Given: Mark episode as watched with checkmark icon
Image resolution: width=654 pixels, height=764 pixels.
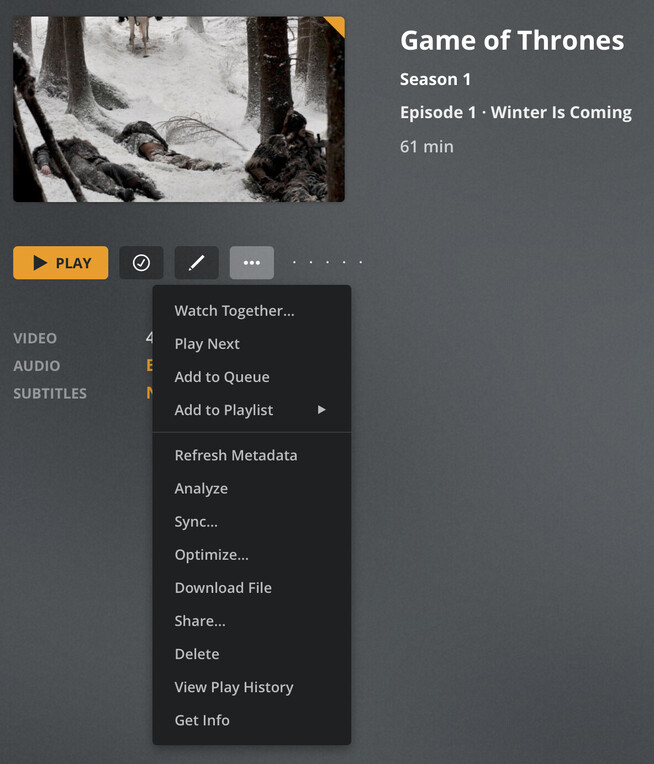Looking at the screenshot, I should [141, 263].
